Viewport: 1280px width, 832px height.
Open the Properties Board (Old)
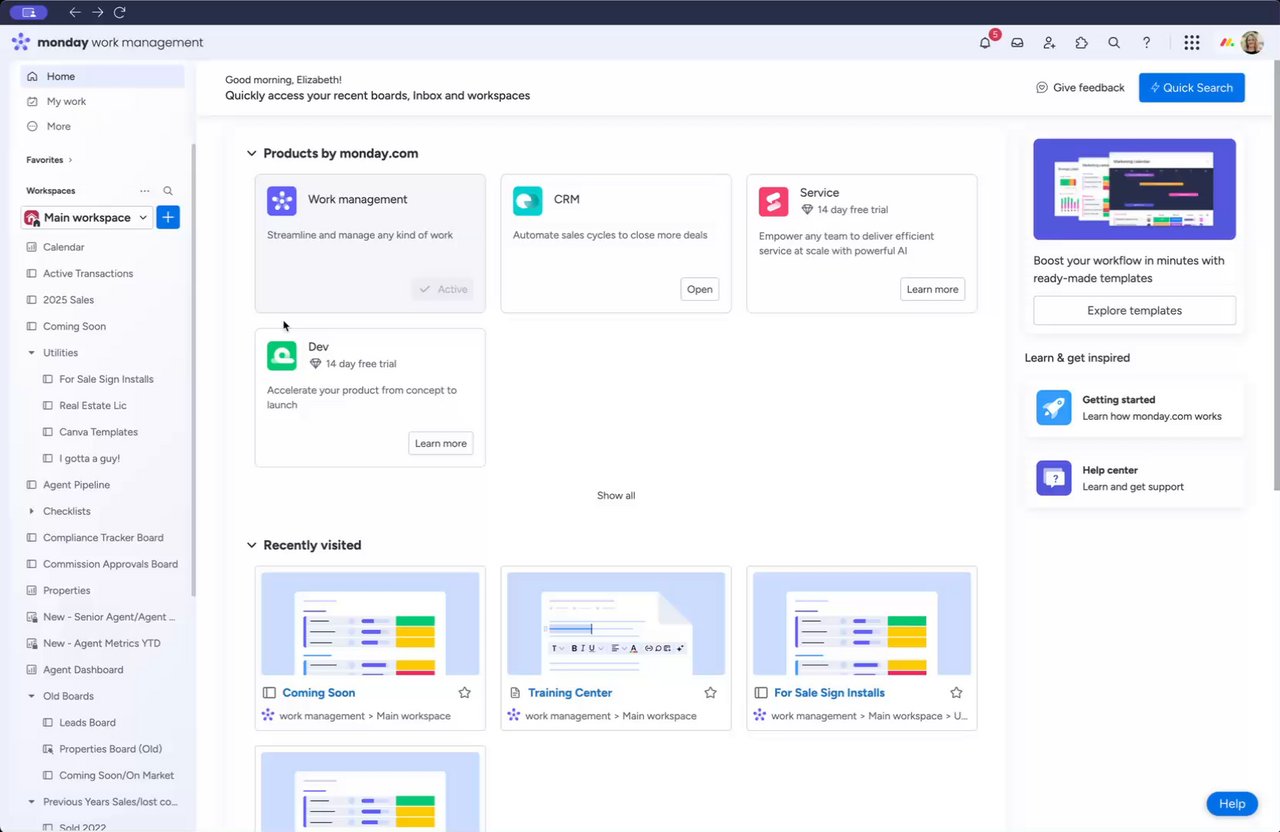(x=111, y=749)
